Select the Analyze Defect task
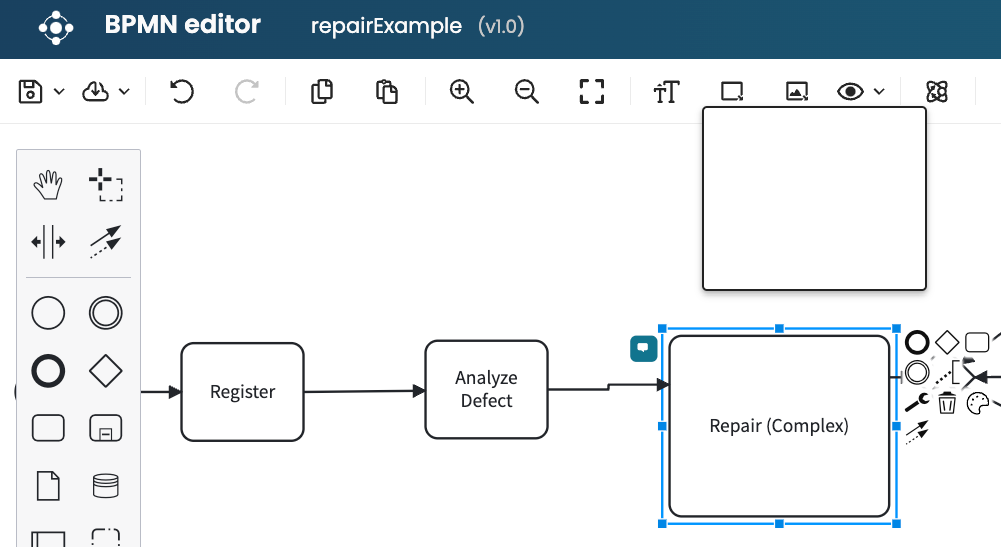 pos(486,390)
